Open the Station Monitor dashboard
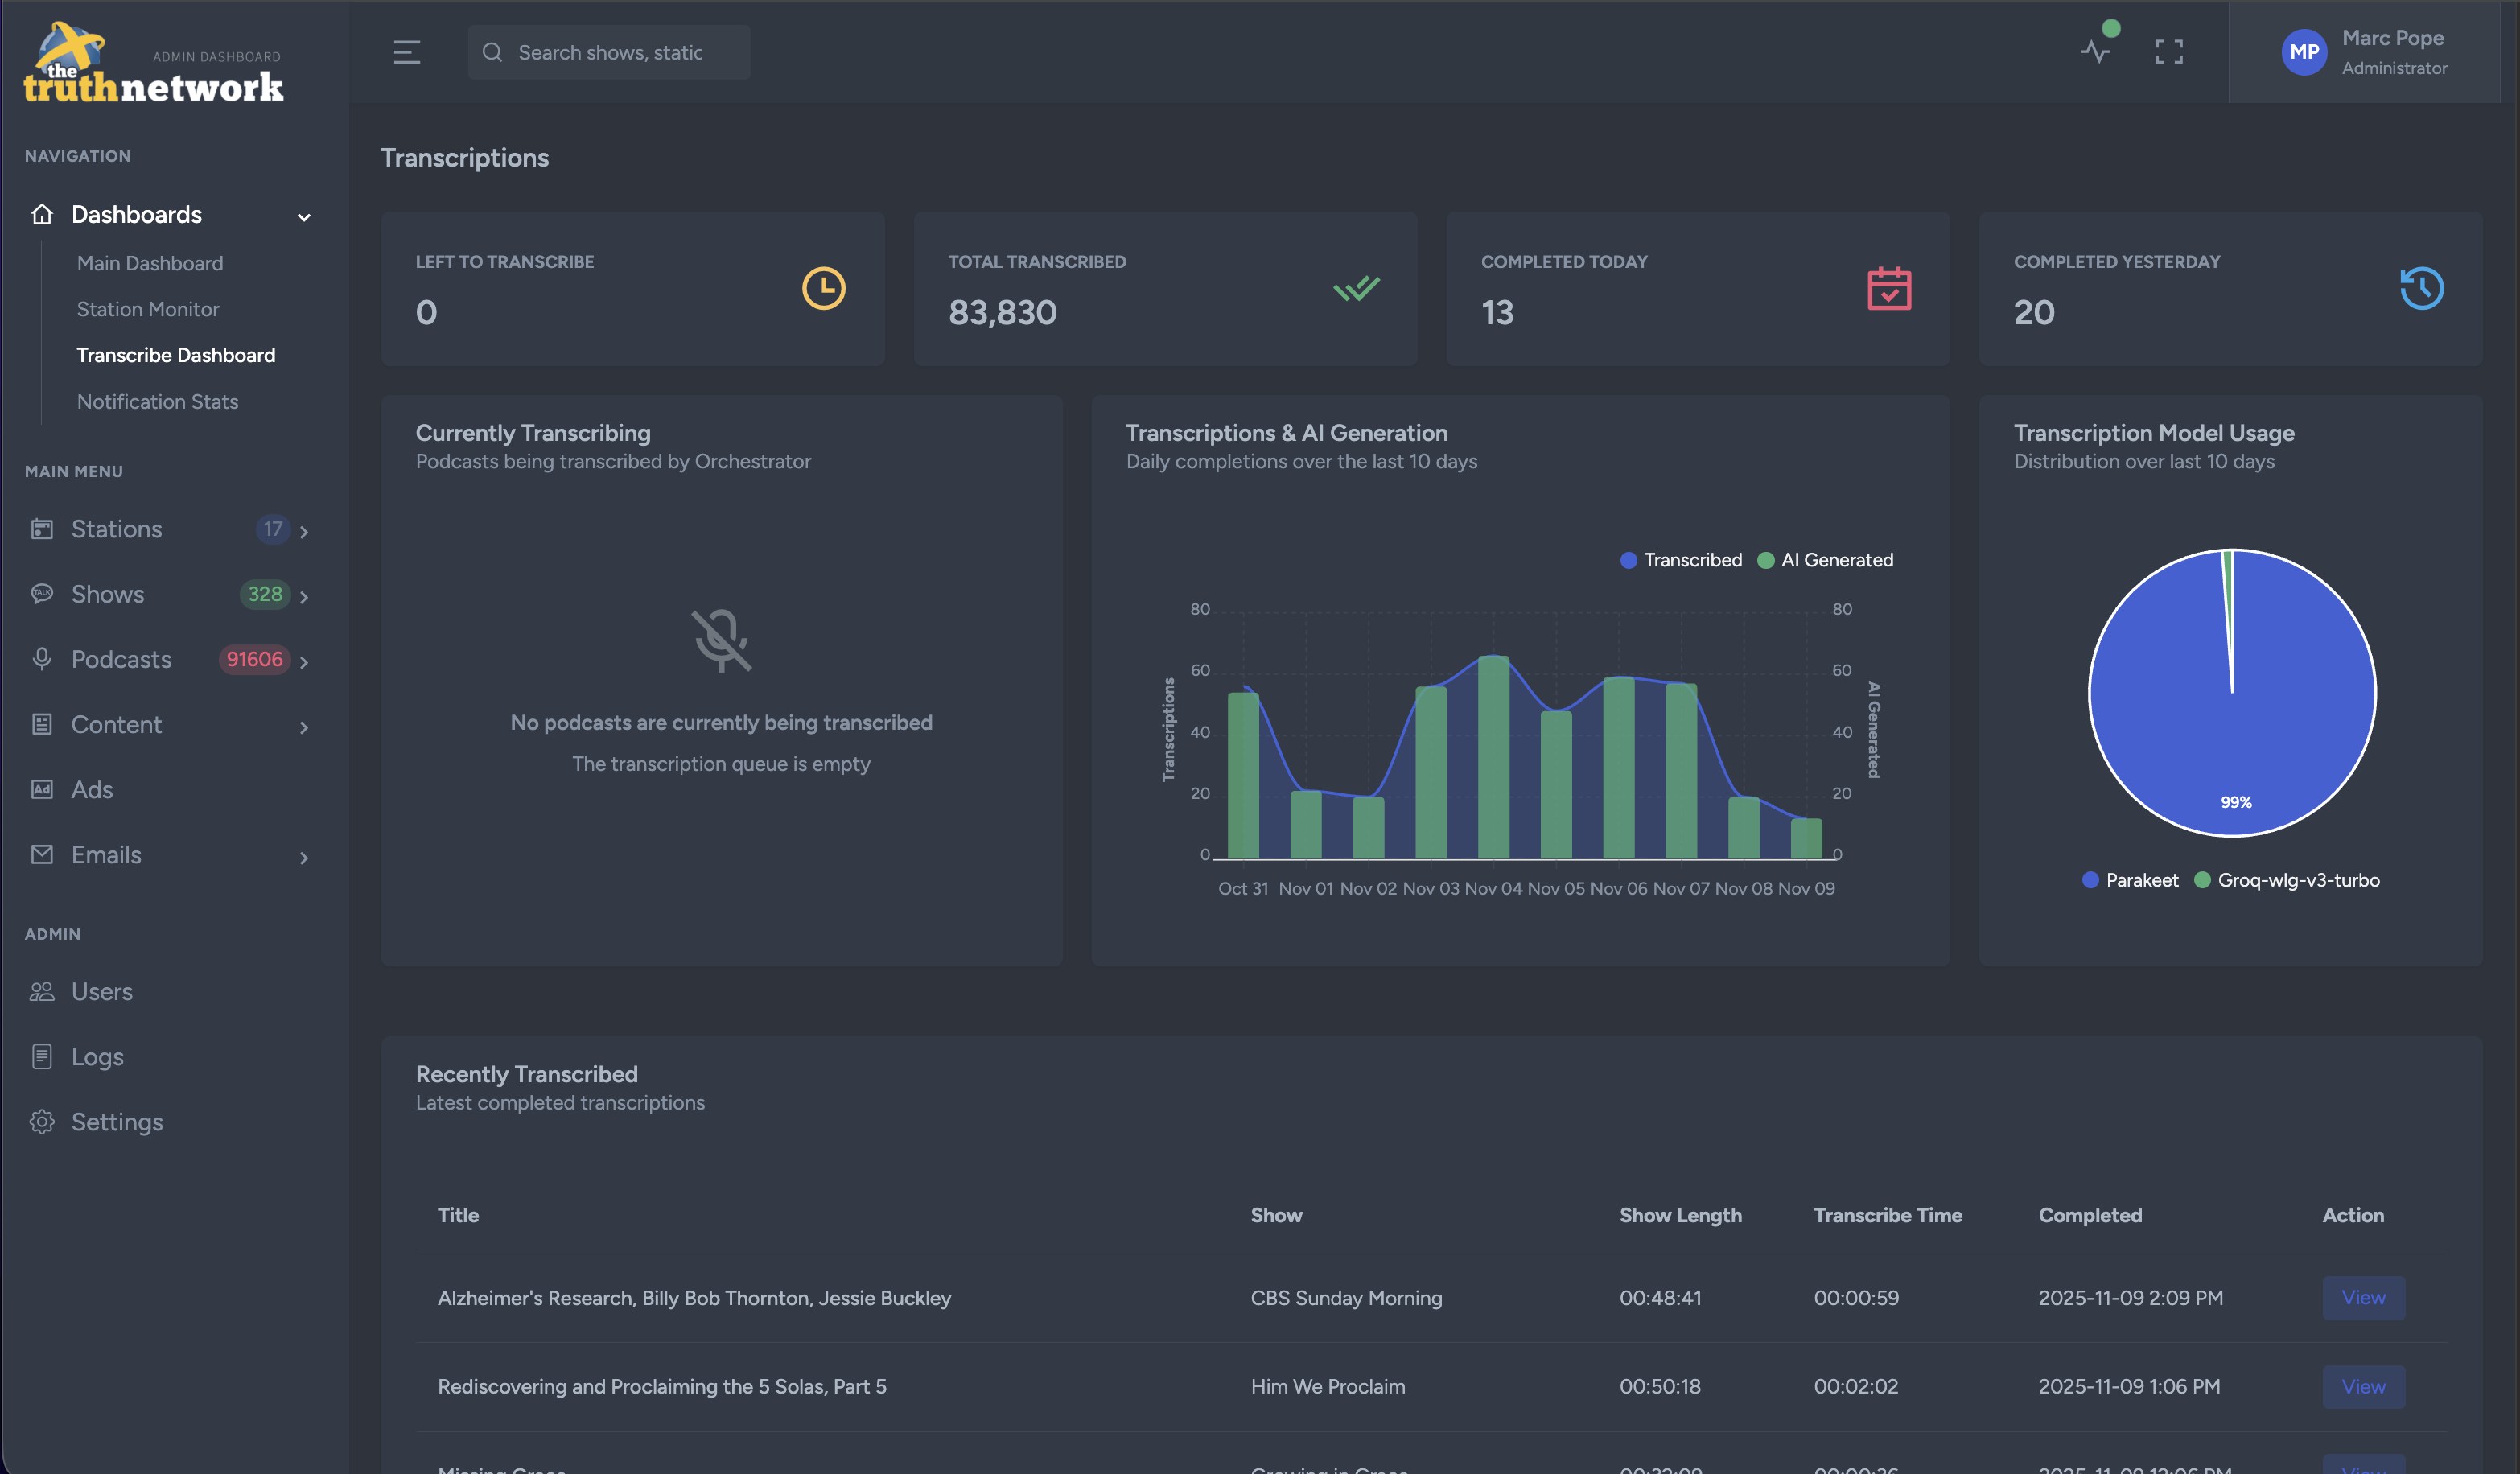 [x=148, y=309]
